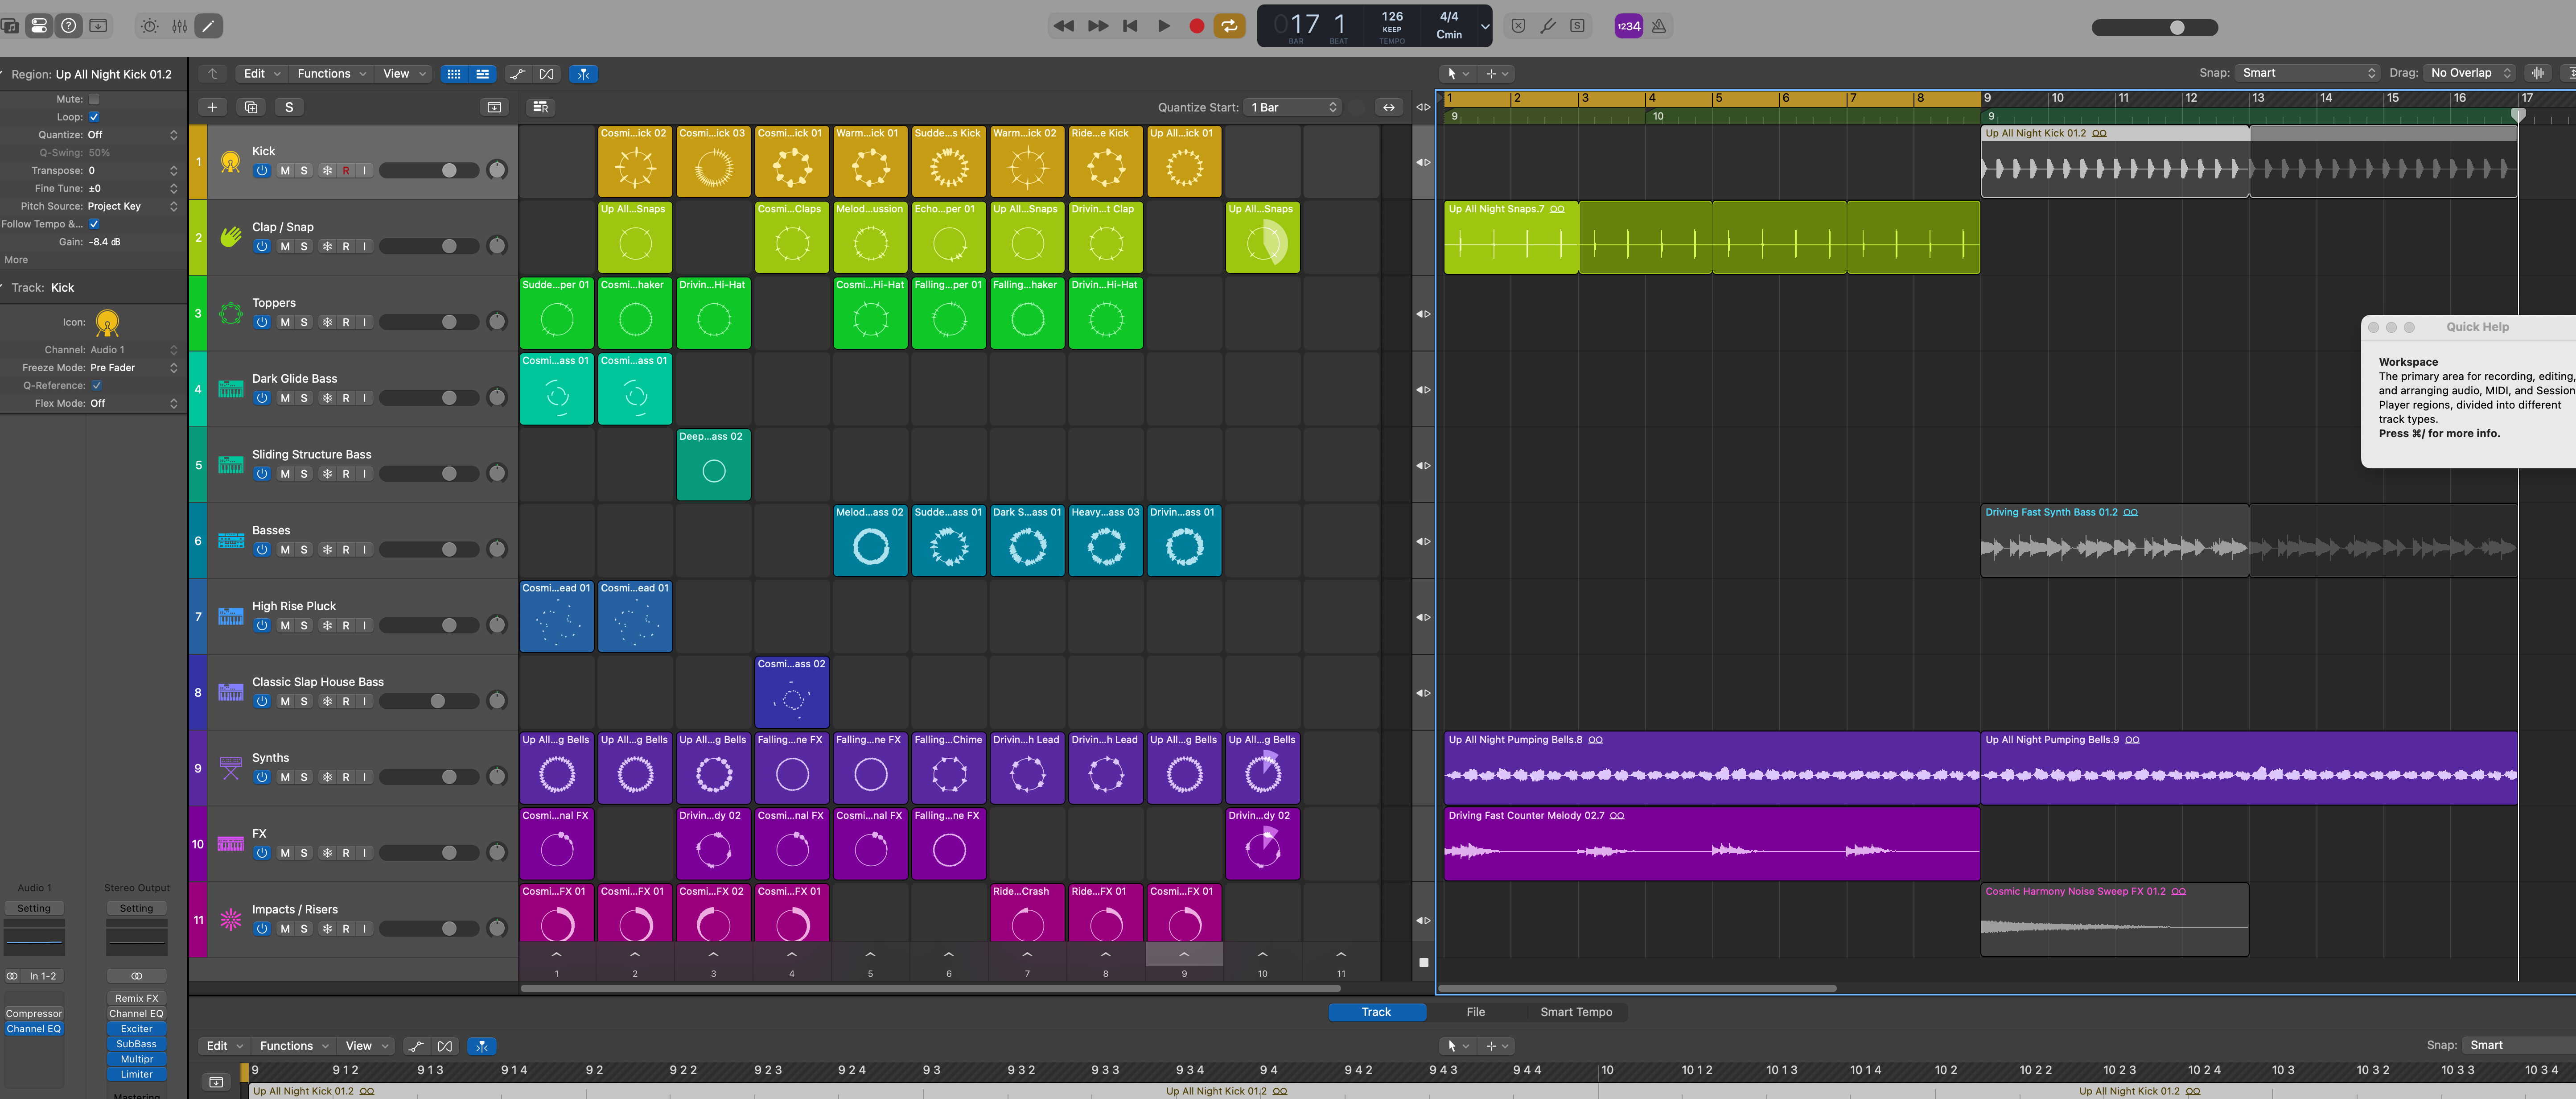Toggle the Smart Controls dial icon
The height and width of the screenshot is (1099, 2576).
[x=149, y=26]
